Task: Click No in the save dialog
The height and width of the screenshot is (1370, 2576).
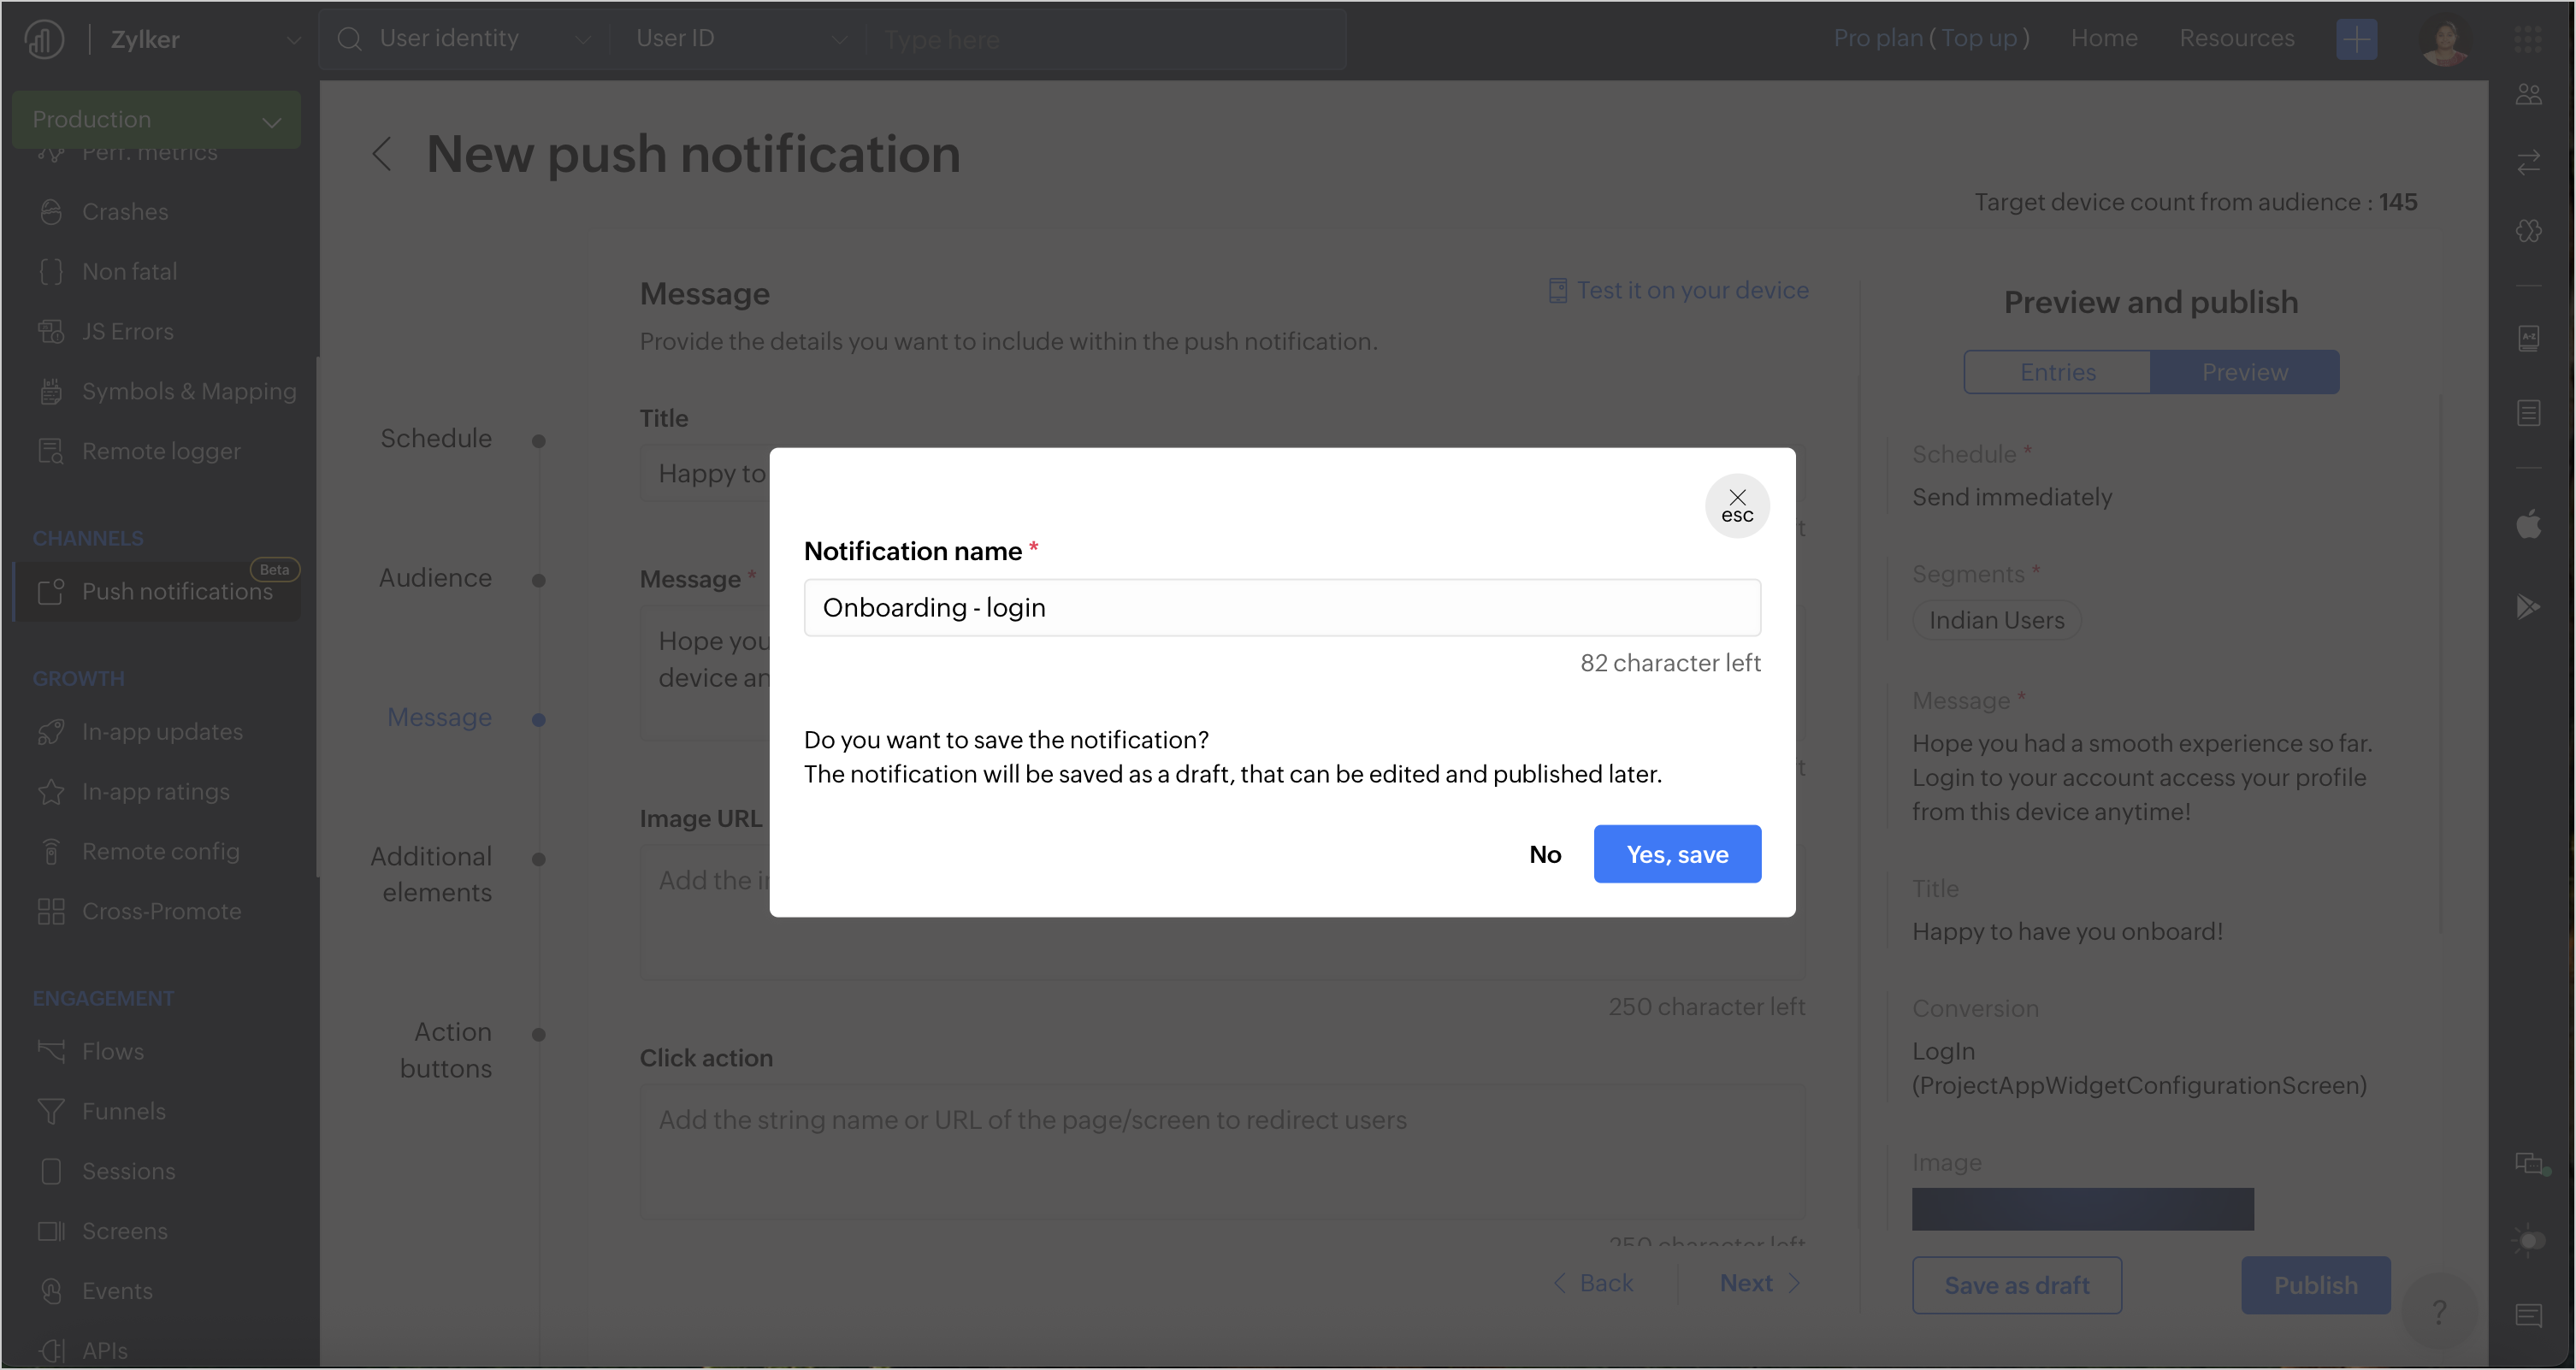Action: click(1545, 854)
